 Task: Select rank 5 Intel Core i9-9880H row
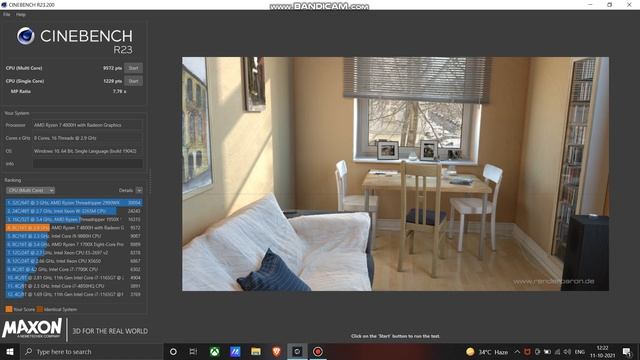click(x=74, y=236)
